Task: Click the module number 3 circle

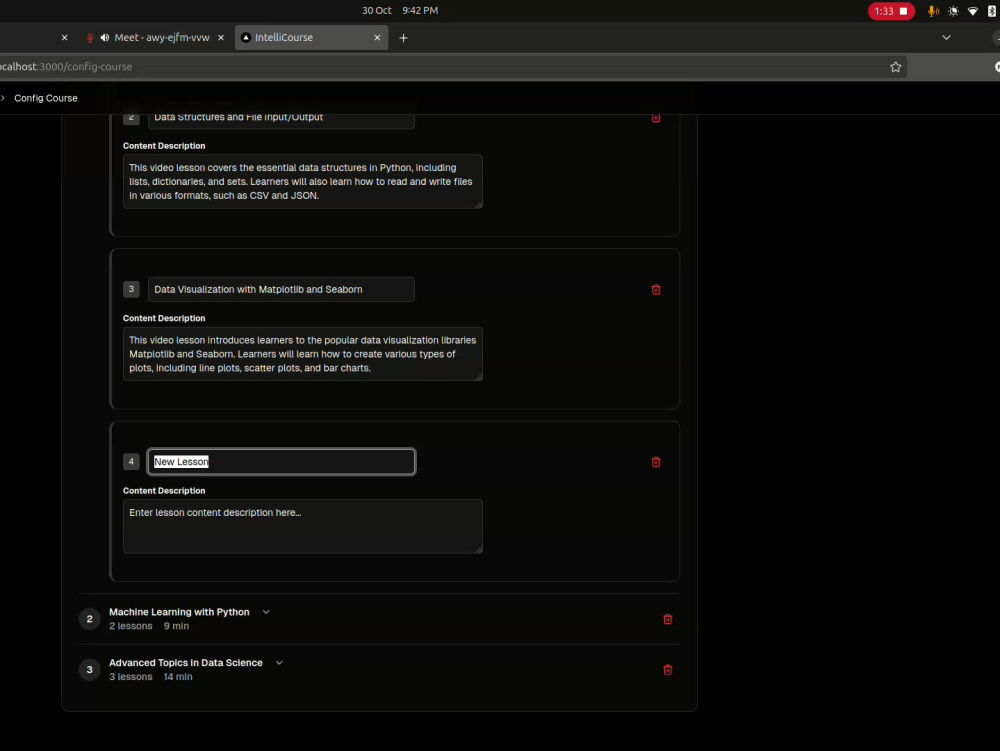Action: point(89,669)
